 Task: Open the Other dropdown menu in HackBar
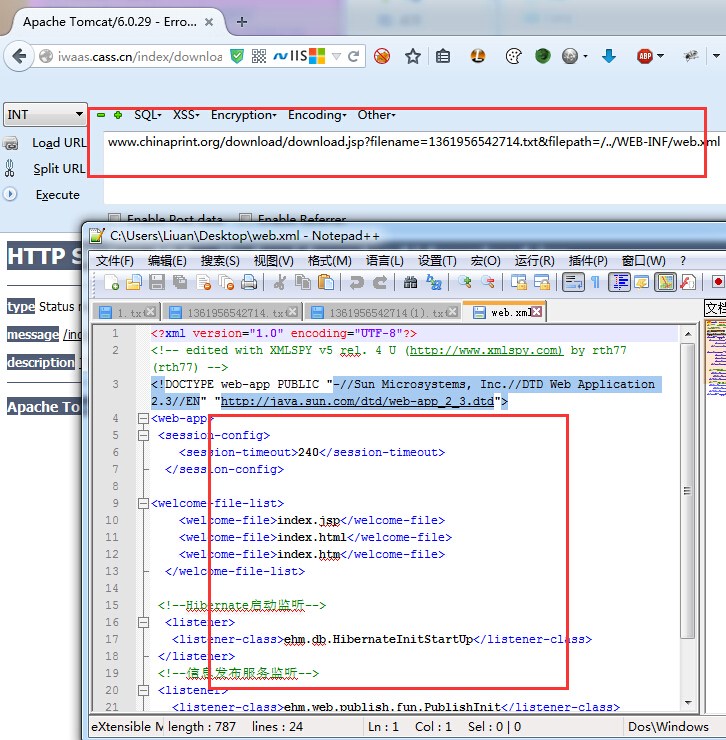click(x=376, y=115)
